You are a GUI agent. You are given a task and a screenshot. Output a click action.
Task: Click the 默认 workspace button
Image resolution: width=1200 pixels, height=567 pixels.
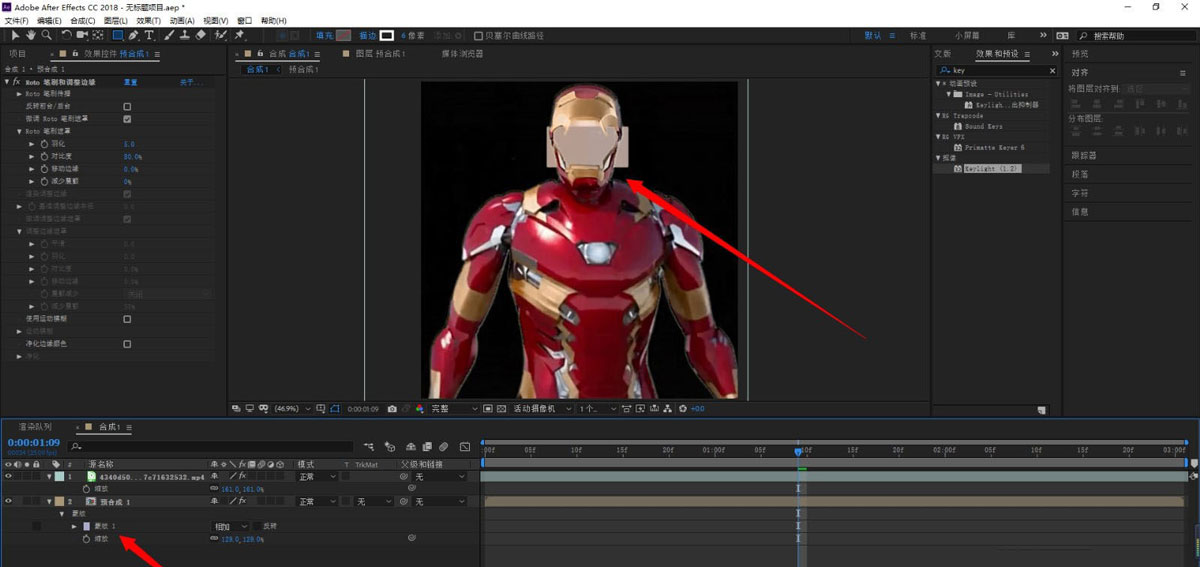[x=873, y=36]
